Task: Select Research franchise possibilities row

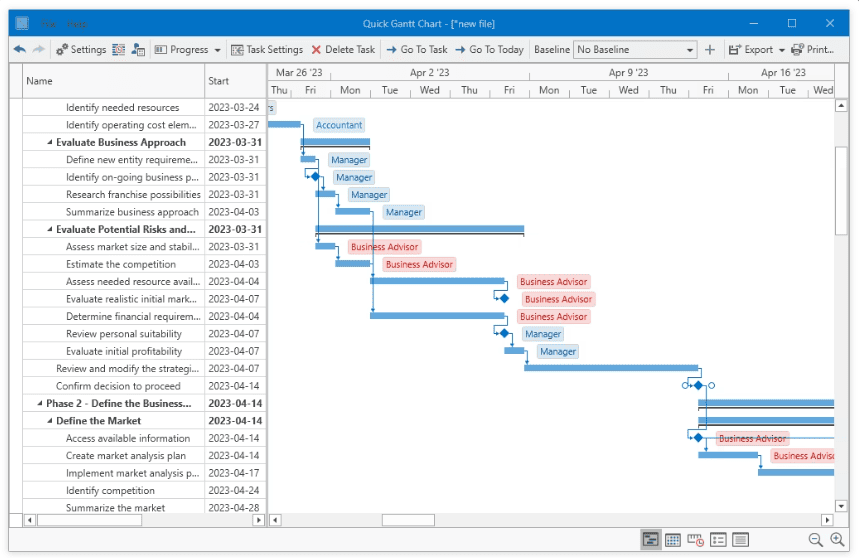Action: [144, 194]
